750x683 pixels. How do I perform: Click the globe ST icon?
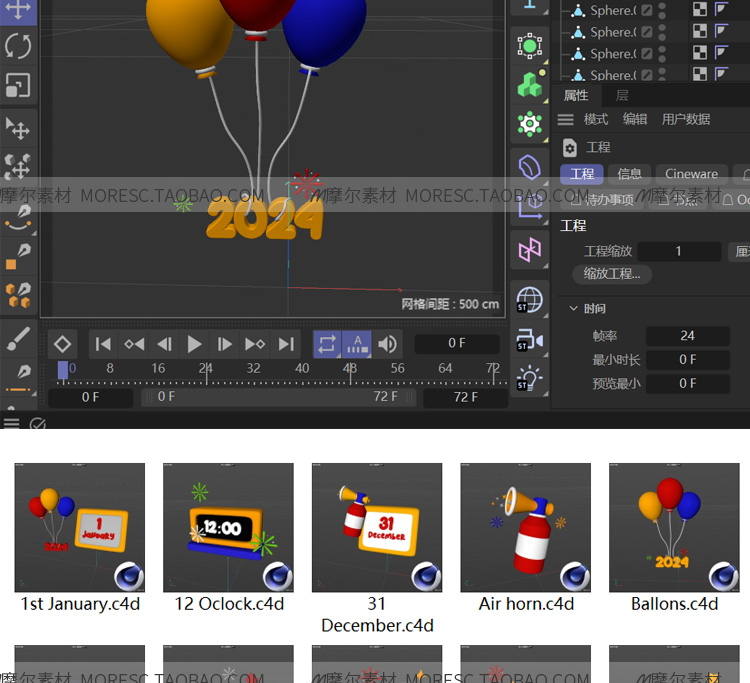529,300
